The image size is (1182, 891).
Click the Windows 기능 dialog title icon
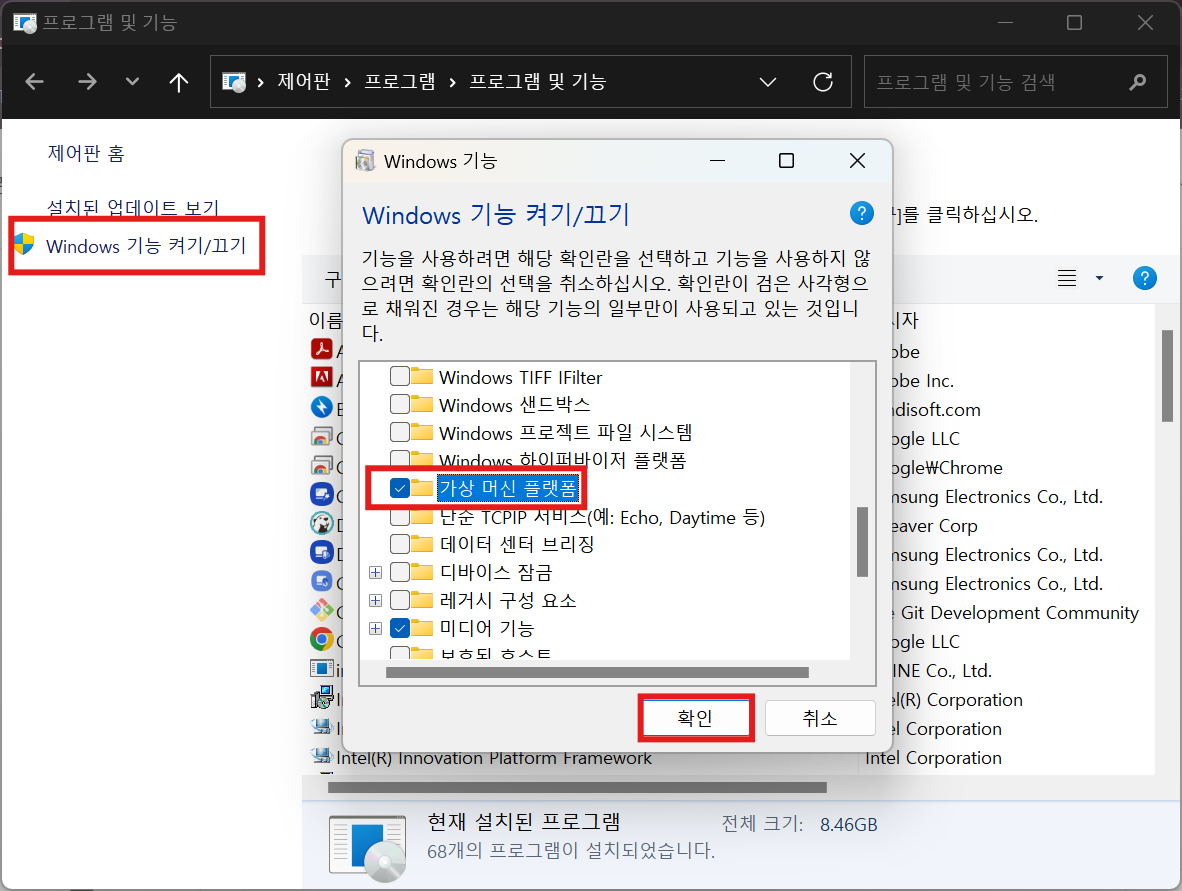coord(365,161)
